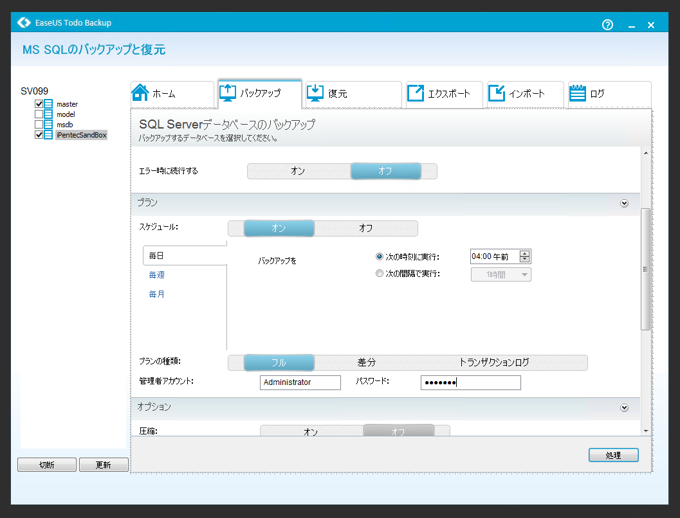680x518 pixels.
Task: Click the オプション section header
Action: pos(385,407)
